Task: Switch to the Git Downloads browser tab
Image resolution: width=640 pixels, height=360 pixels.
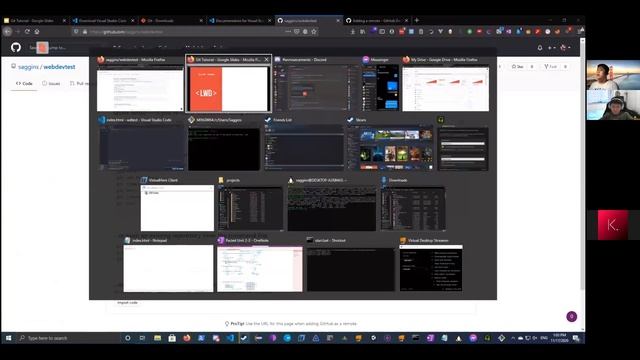Action: click(171, 20)
